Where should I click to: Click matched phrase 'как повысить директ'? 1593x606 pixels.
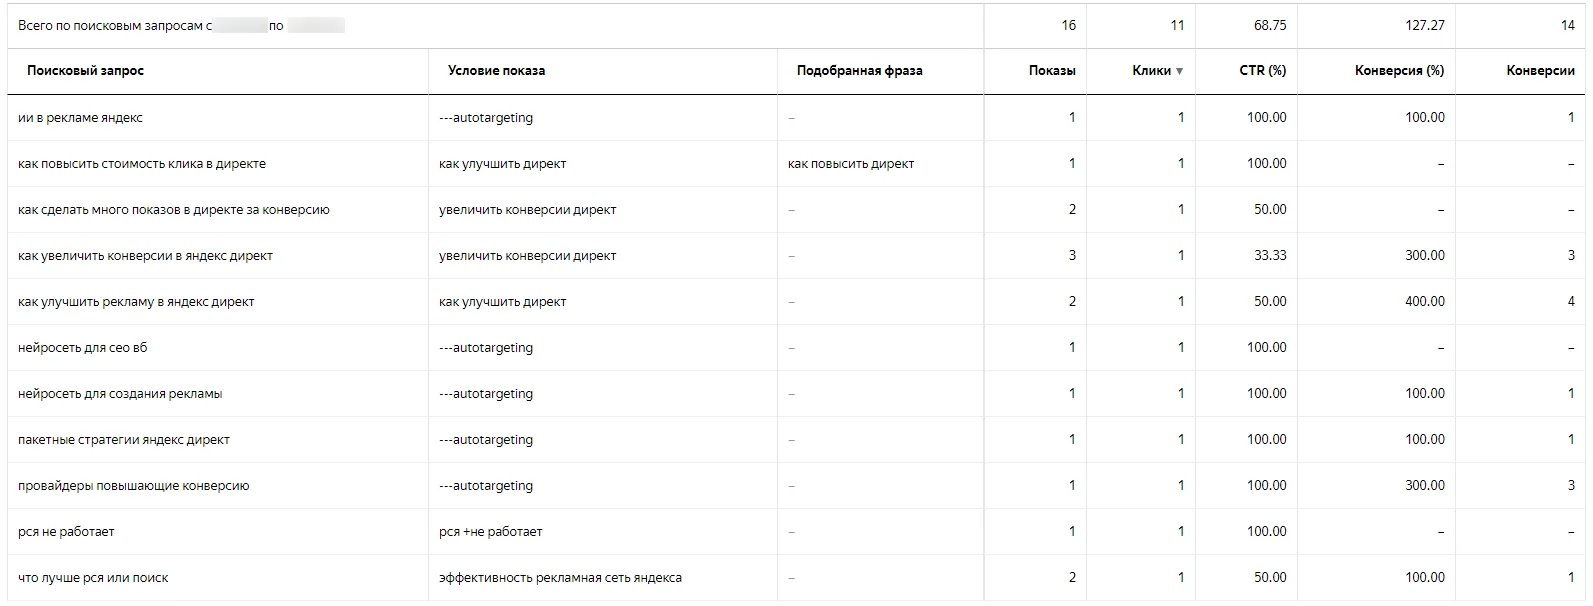click(x=851, y=164)
